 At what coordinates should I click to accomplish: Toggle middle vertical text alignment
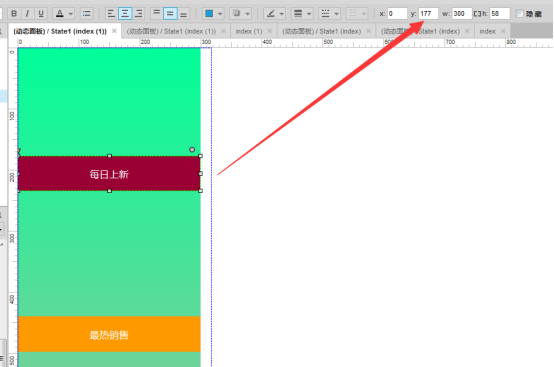coord(170,14)
